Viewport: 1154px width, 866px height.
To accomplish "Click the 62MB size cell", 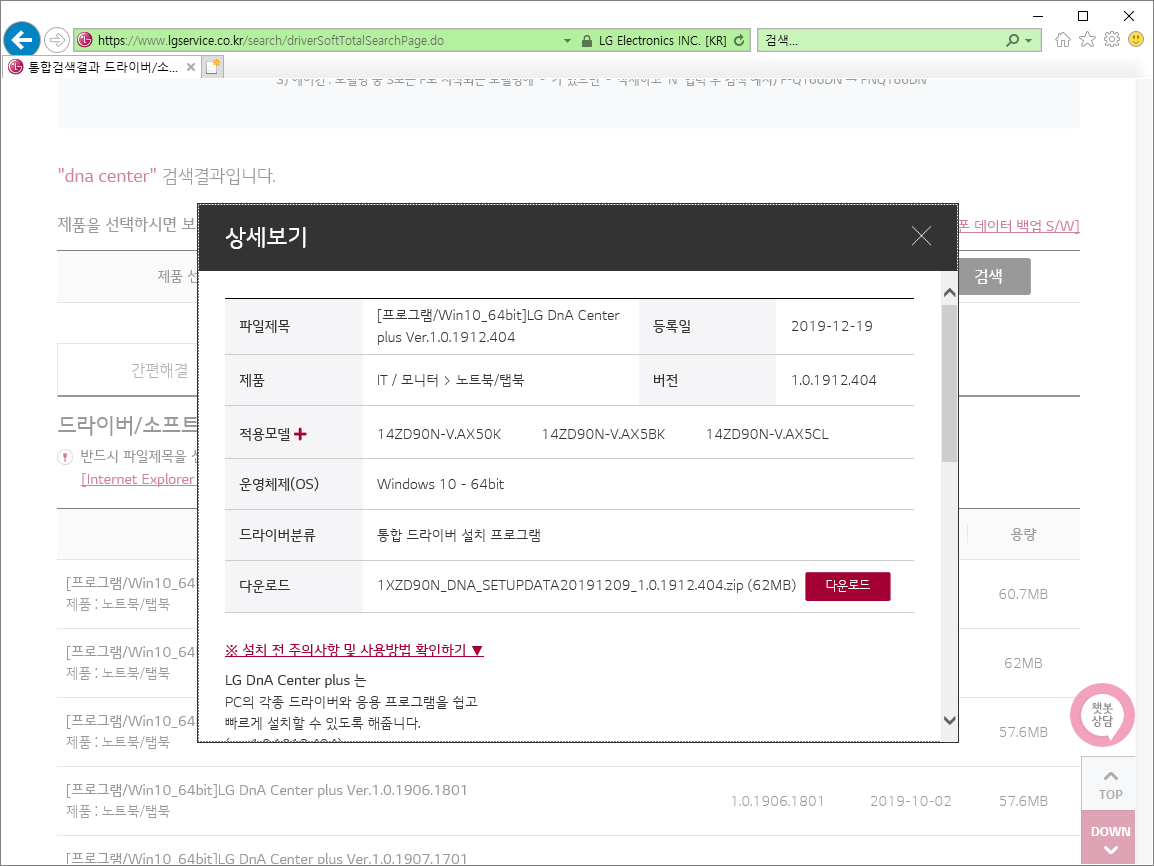I will pos(1023,663).
